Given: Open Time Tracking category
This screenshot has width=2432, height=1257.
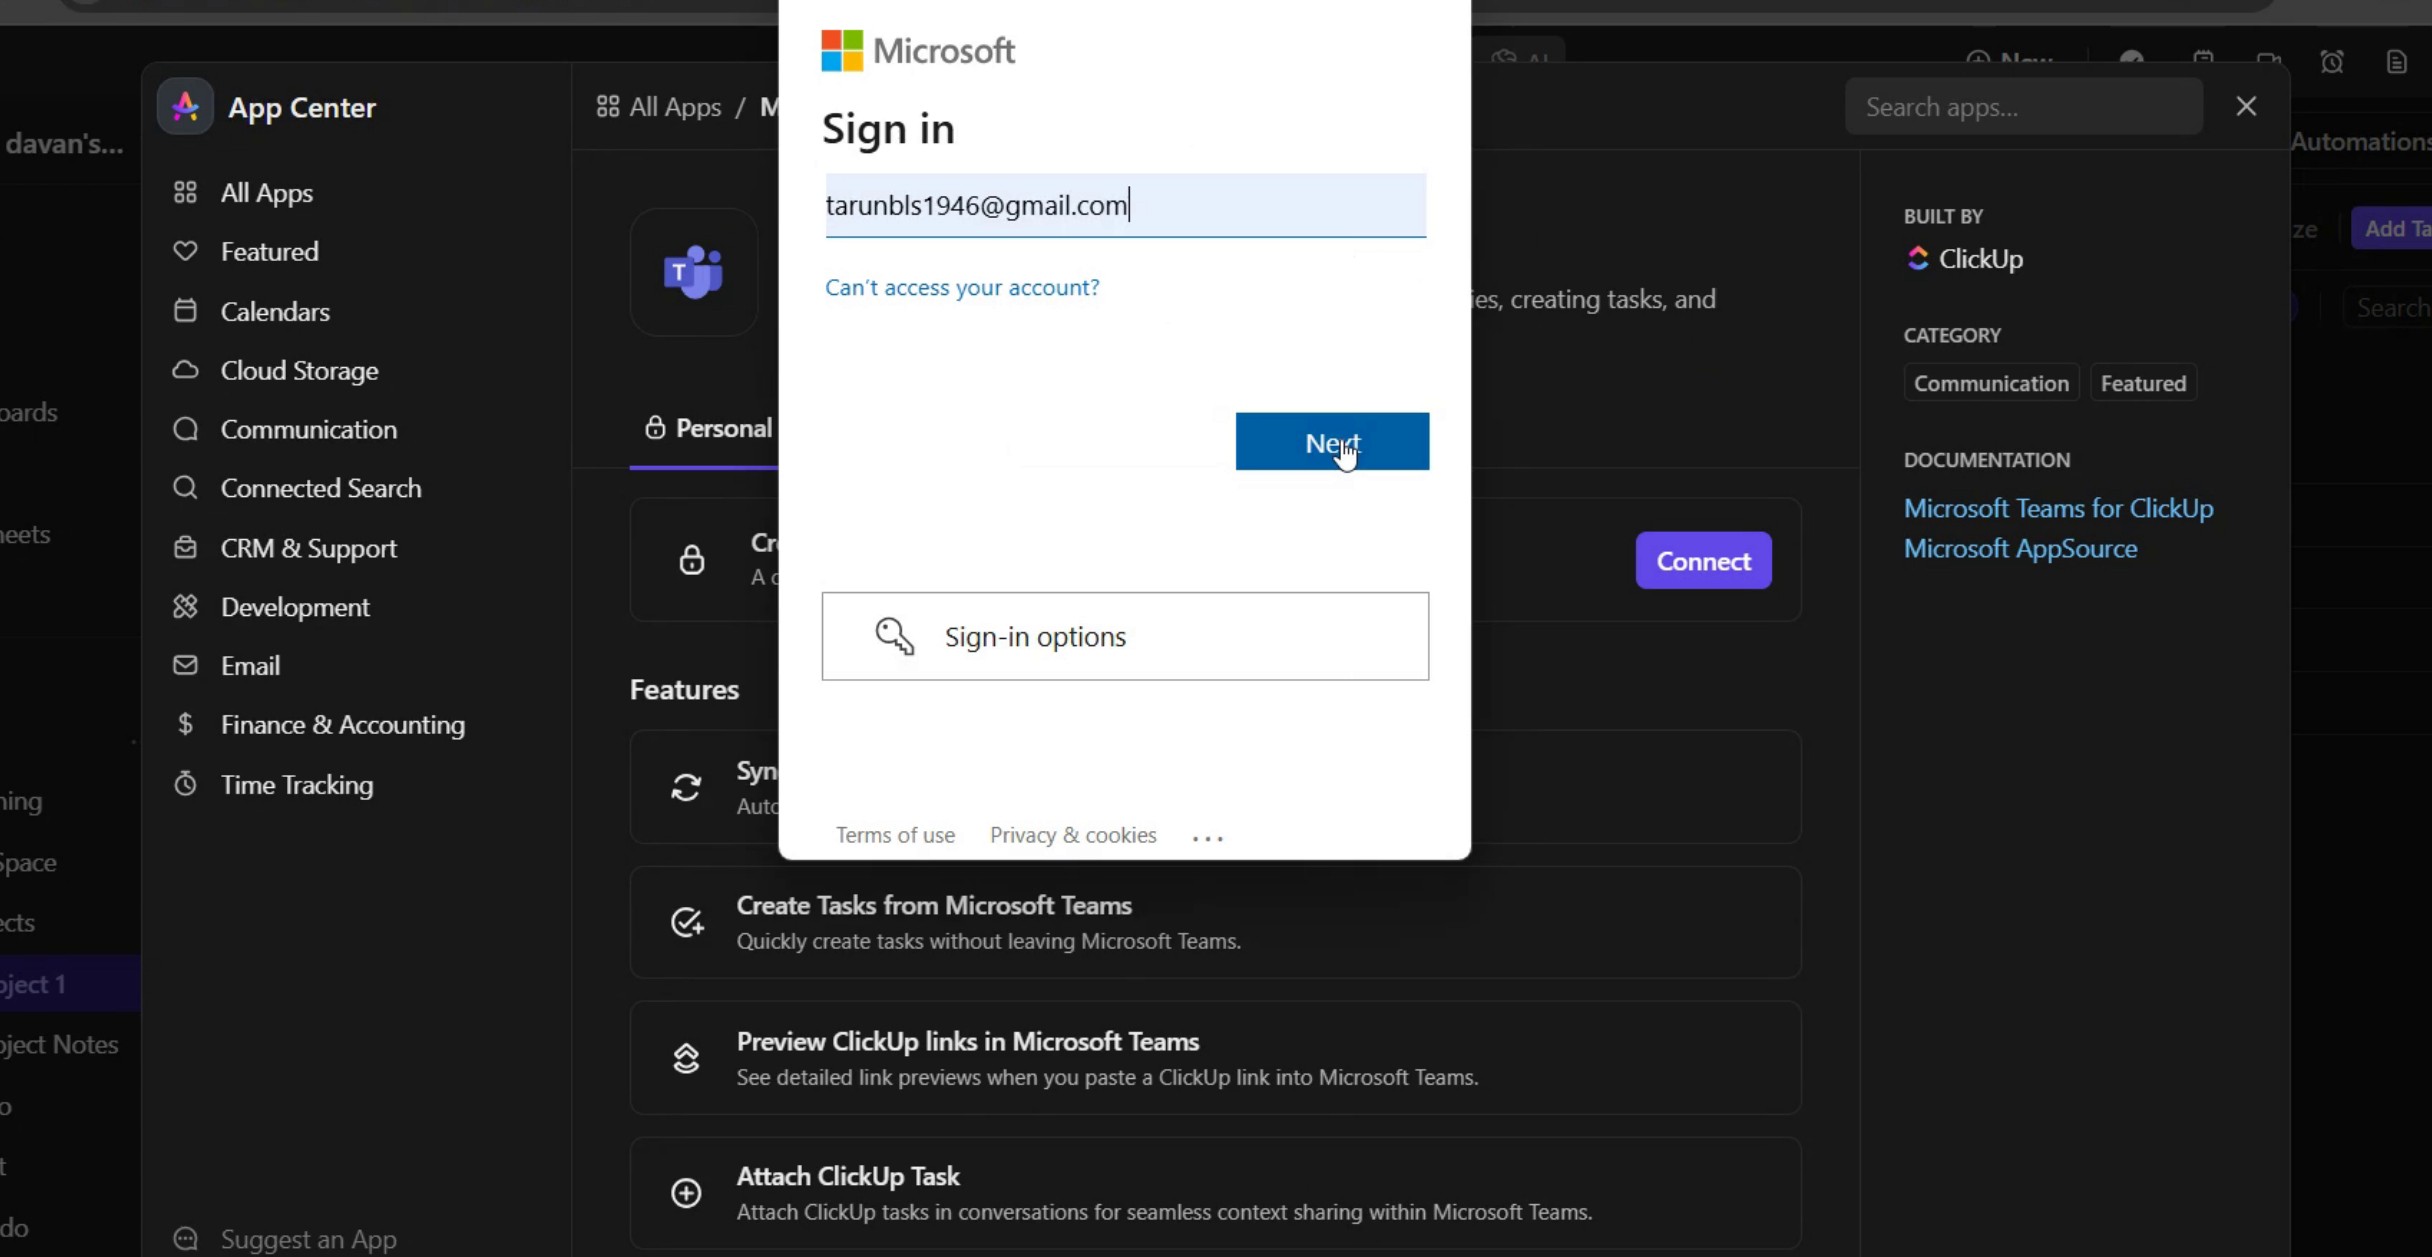Looking at the screenshot, I should 296,785.
